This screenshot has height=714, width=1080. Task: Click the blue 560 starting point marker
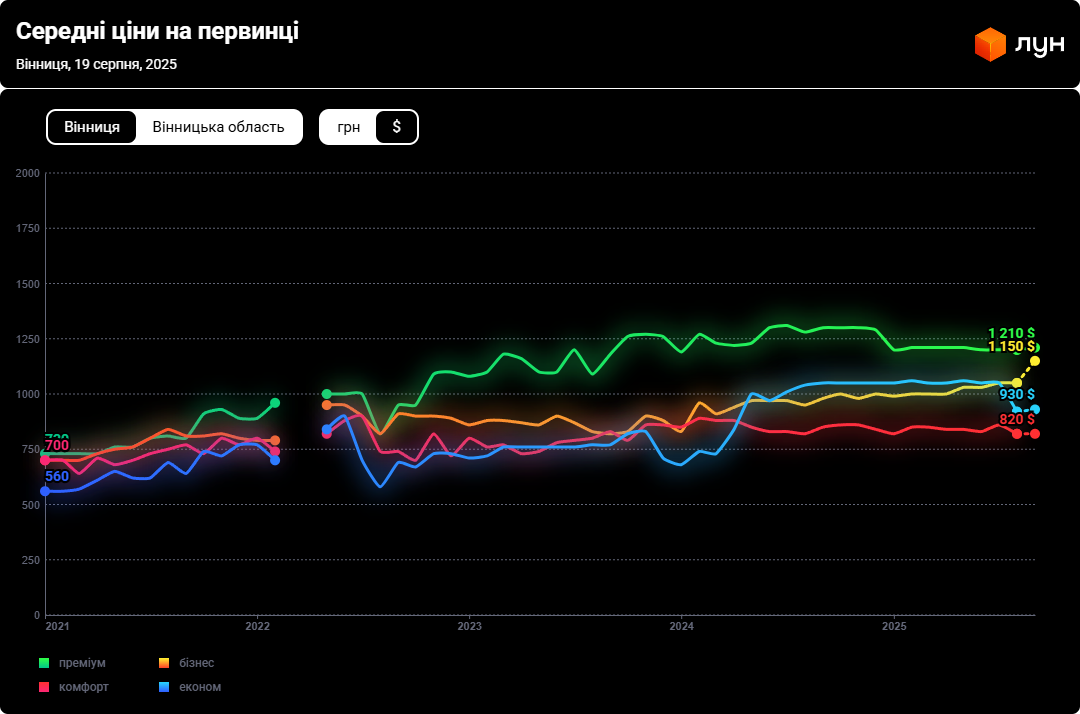tap(45, 491)
